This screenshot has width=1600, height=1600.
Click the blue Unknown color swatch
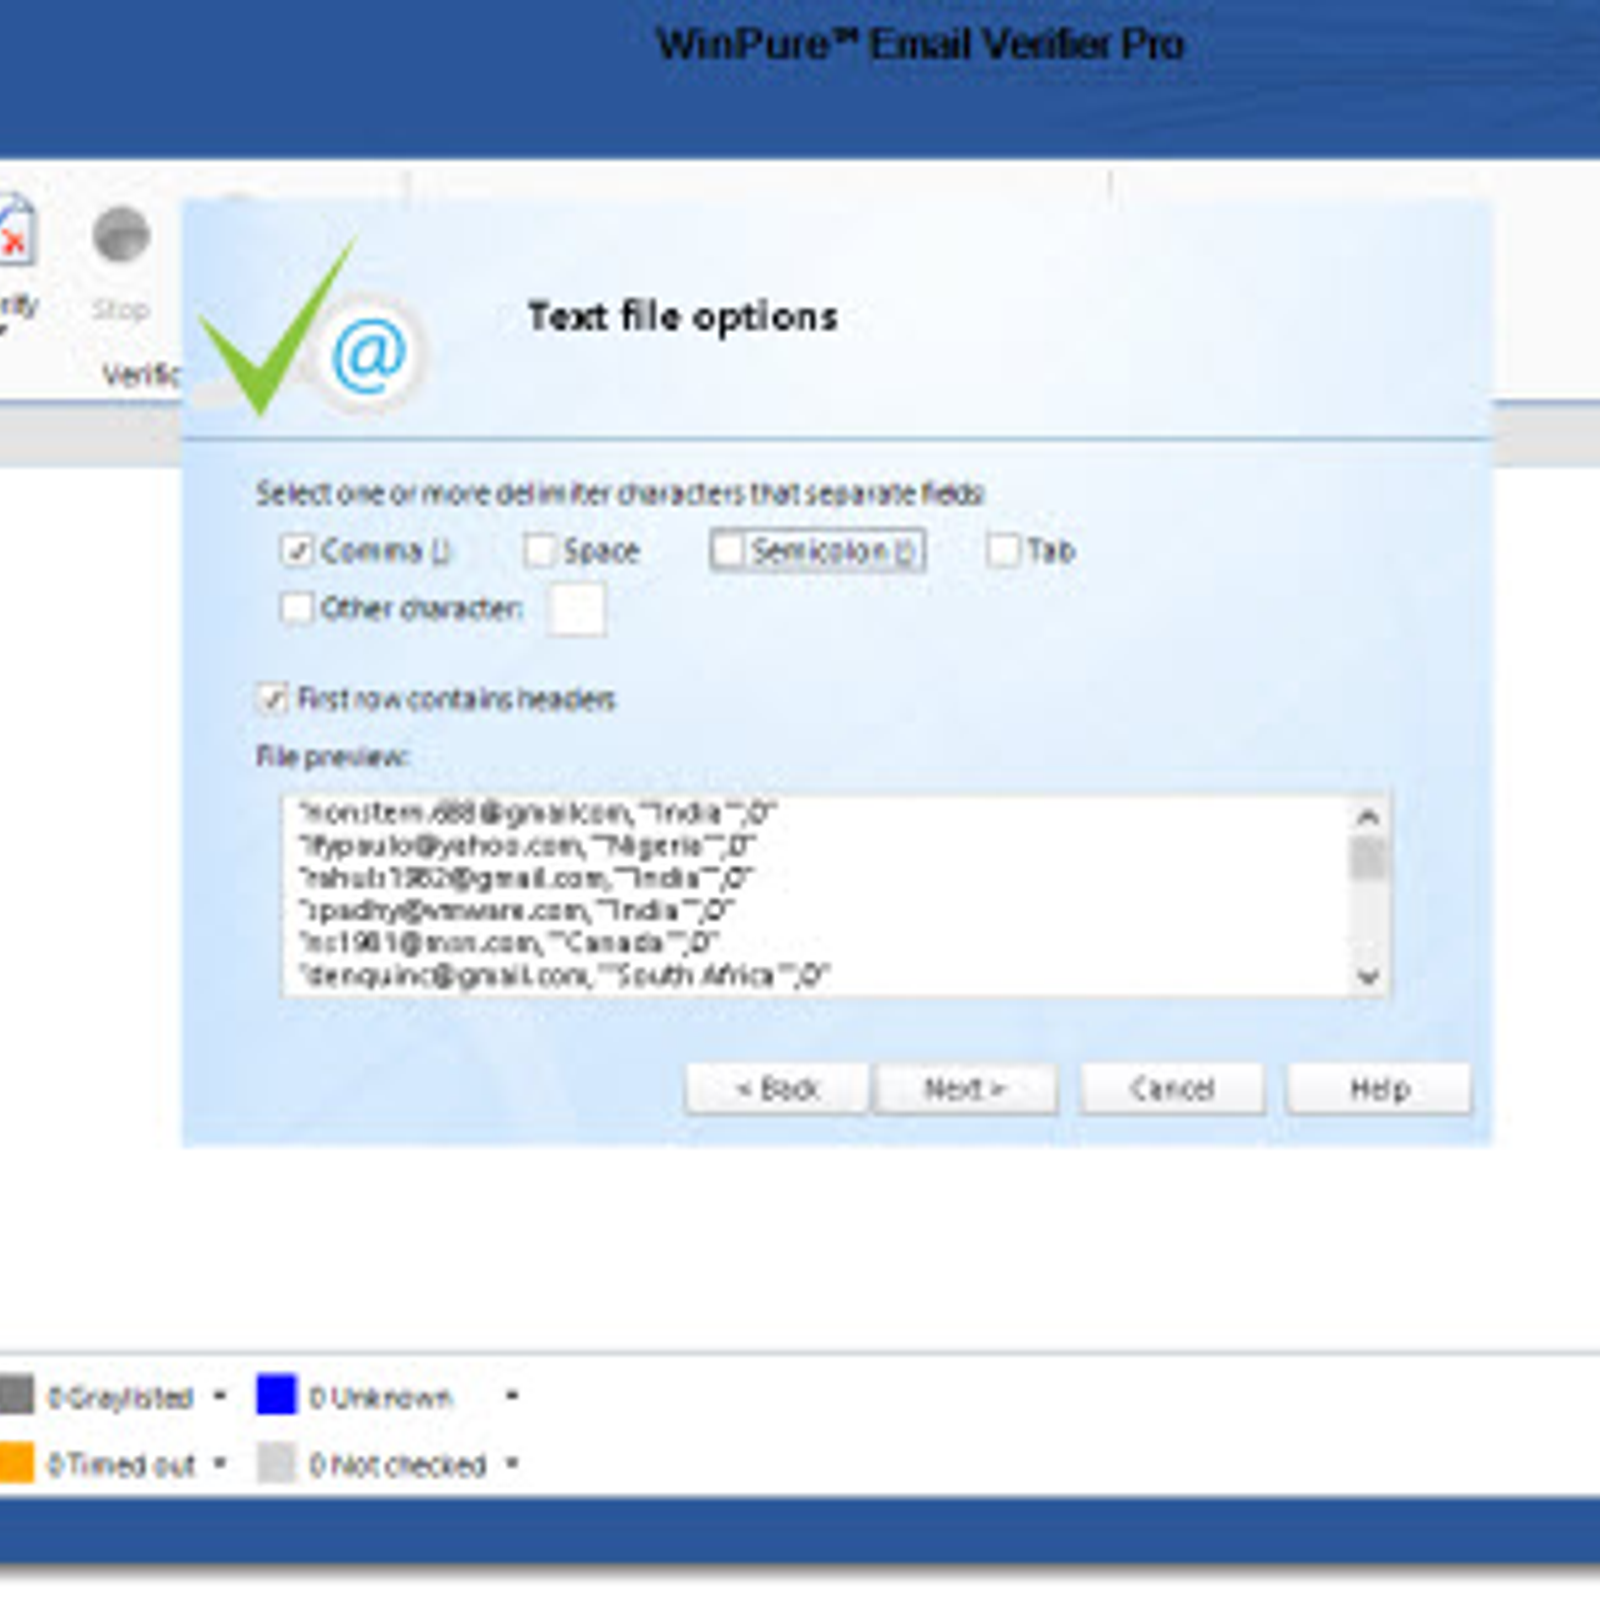coord(277,1395)
